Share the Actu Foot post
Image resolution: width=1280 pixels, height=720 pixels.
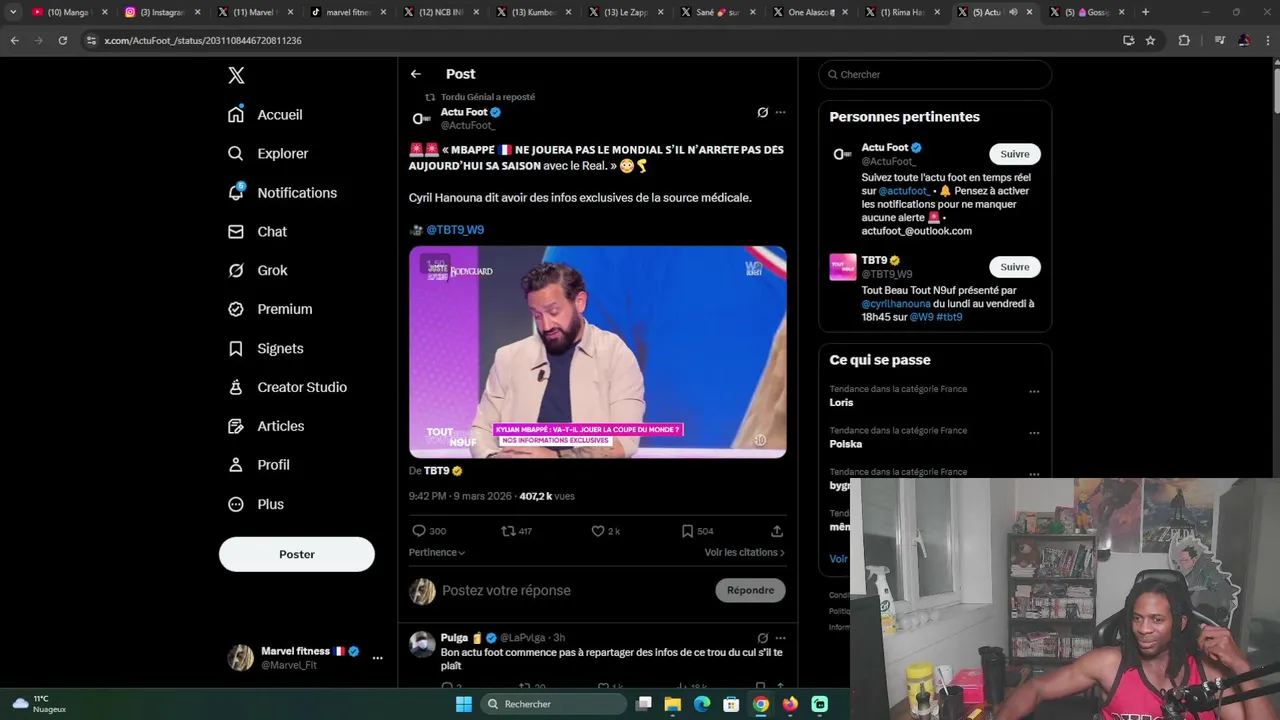(x=777, y=531)
